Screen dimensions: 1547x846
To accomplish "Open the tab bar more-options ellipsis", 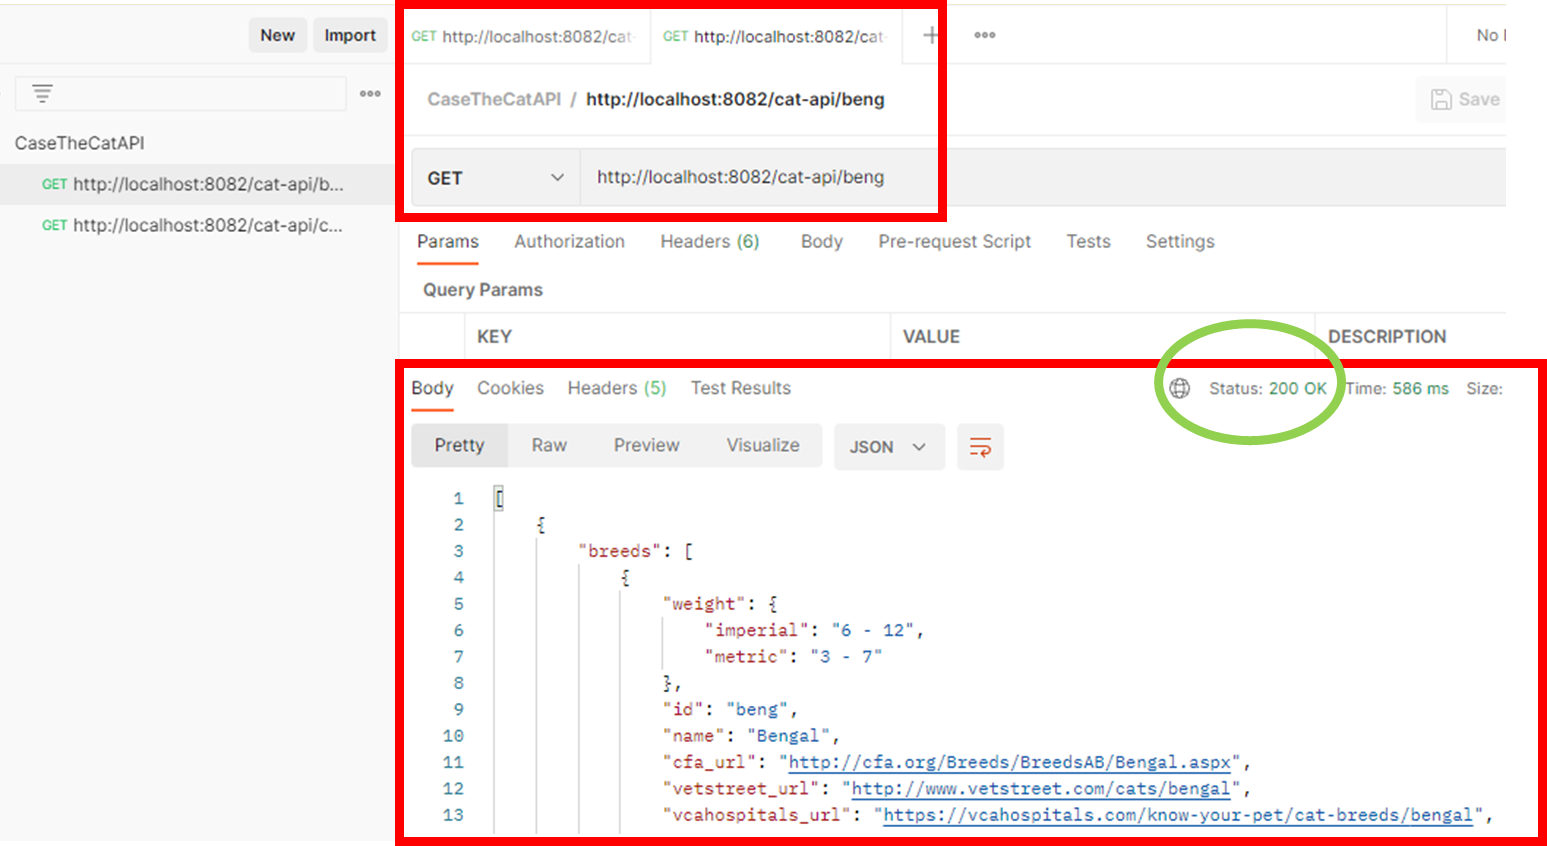I will pyautogui.click(x=985, y=35).
